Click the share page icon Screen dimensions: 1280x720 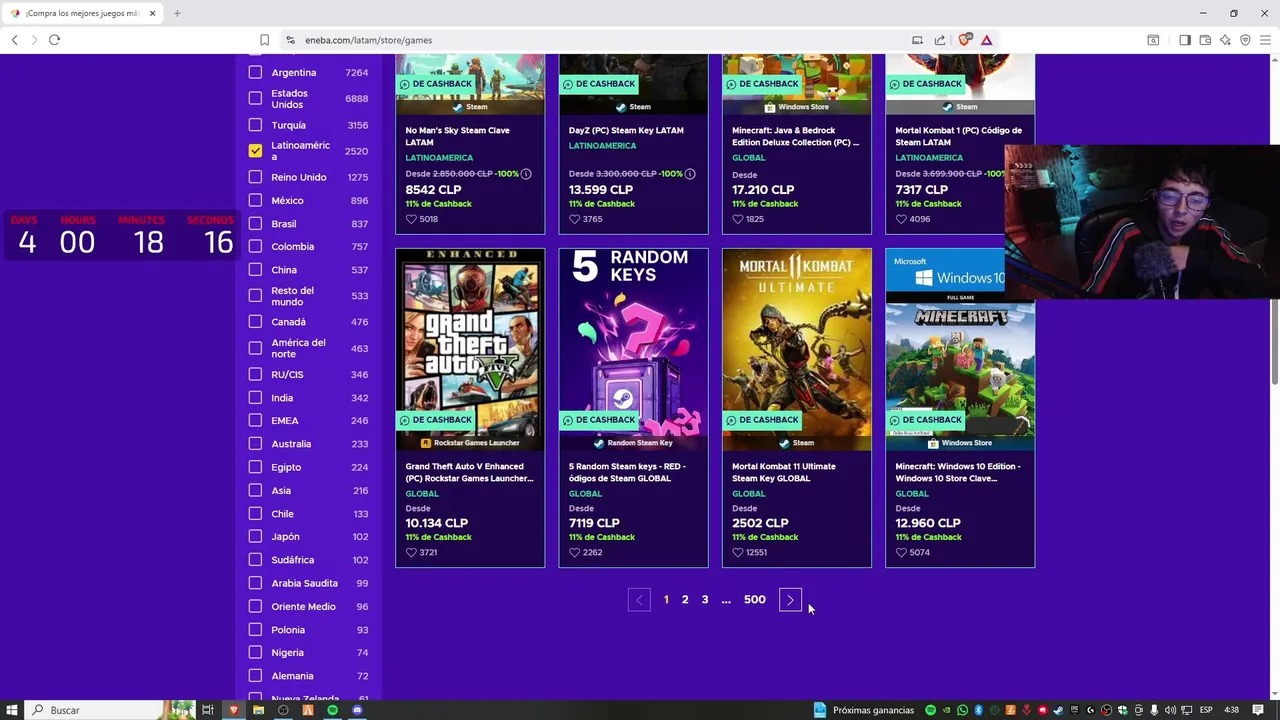(940, 40)
